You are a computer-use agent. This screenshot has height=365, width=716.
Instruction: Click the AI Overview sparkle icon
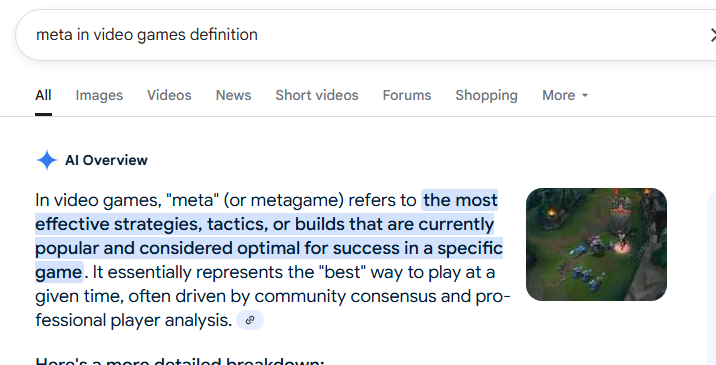[47, 160]
